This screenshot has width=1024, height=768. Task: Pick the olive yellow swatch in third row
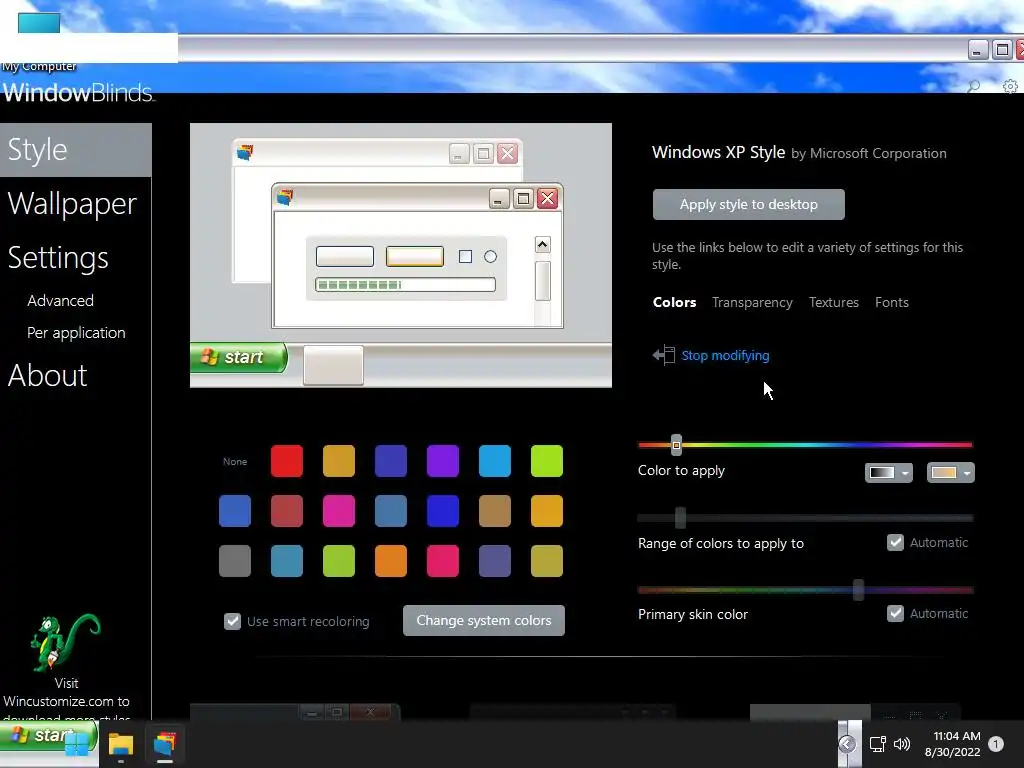coord(547,561)
